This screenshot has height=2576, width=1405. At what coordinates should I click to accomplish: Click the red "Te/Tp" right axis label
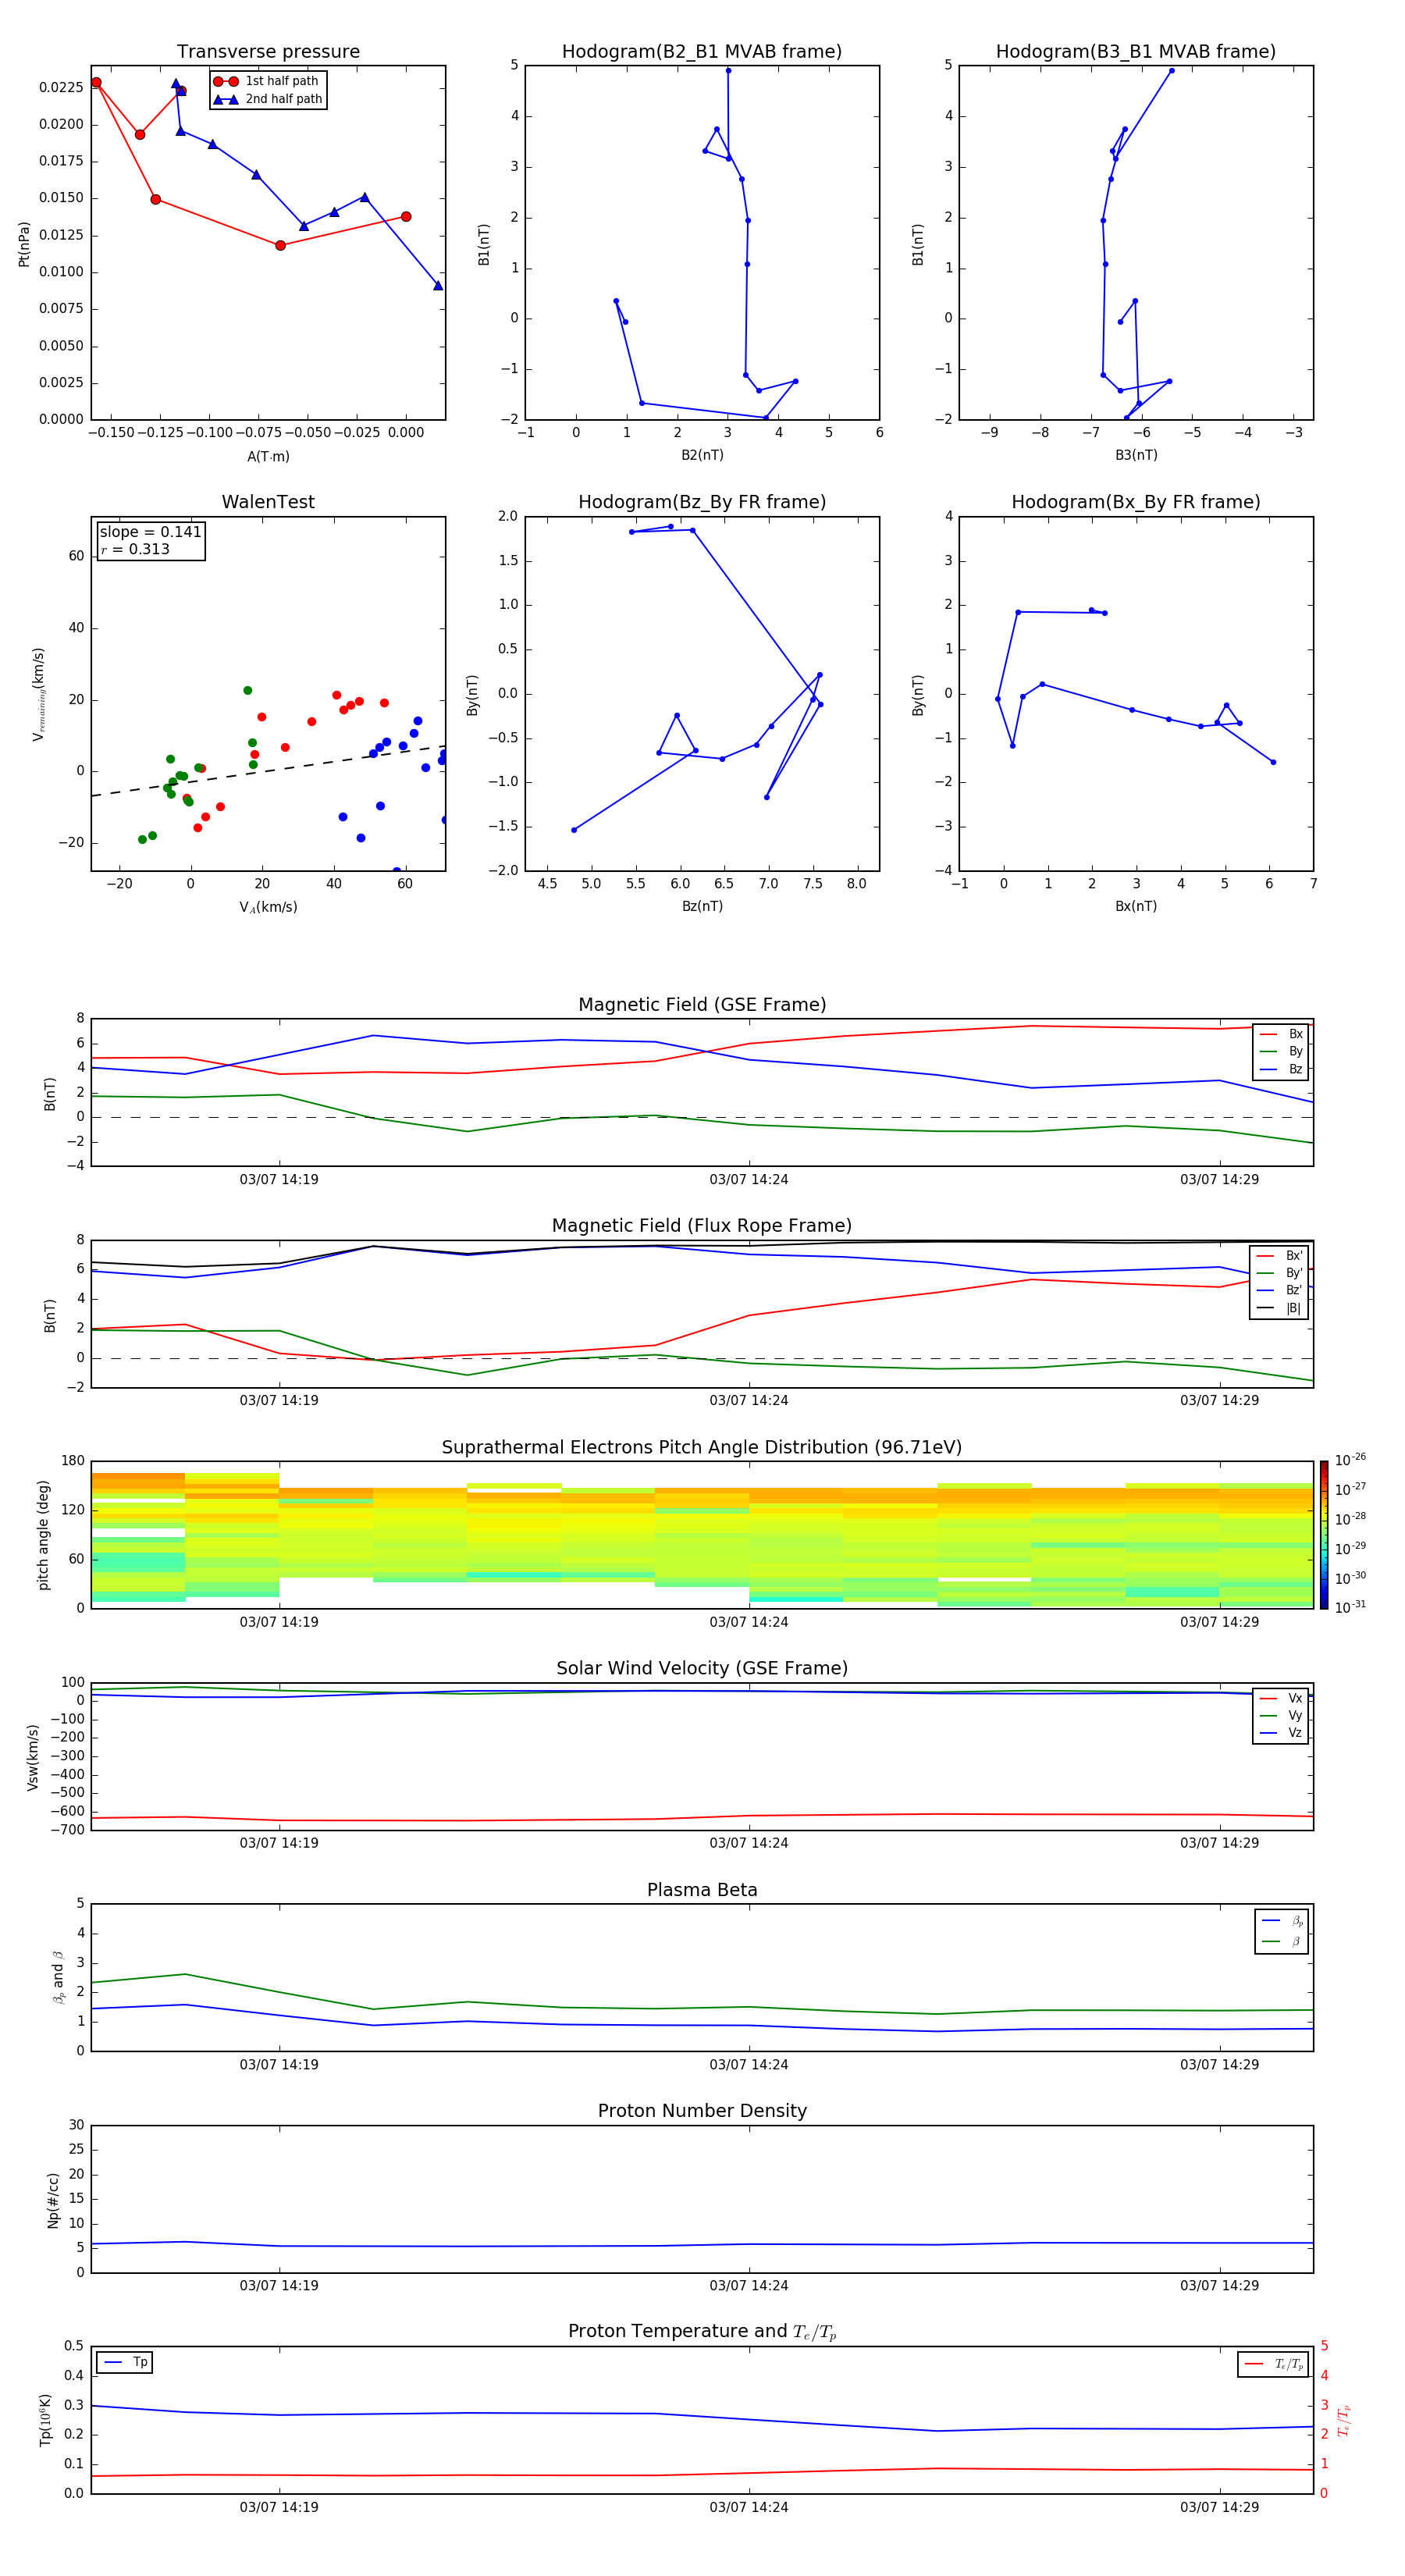(1343, 2420)
